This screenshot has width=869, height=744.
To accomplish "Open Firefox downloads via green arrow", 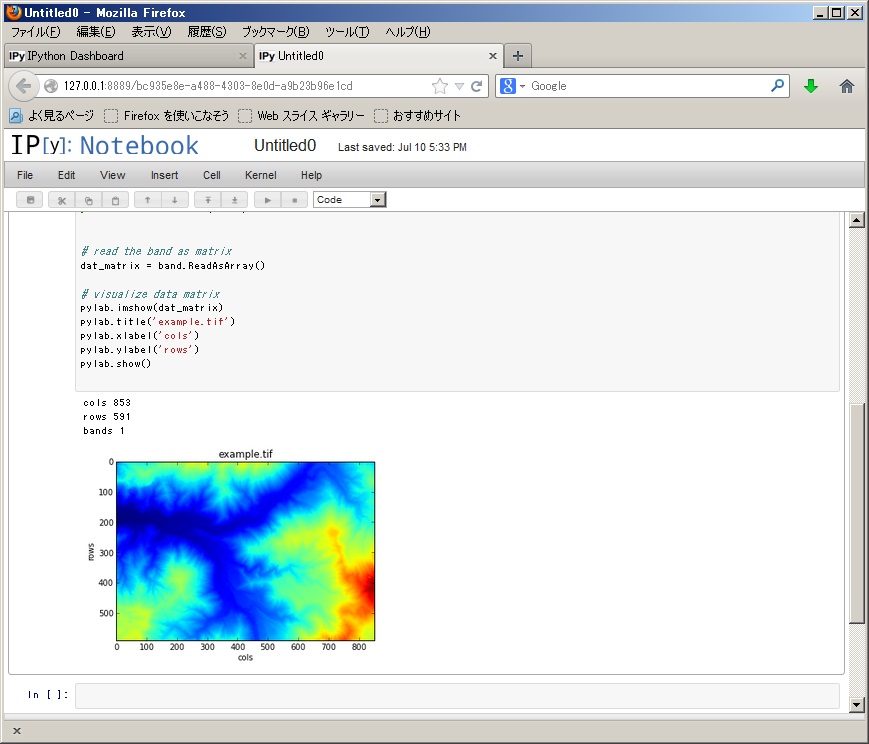I will pyautogui.click(x=811, y=86).
